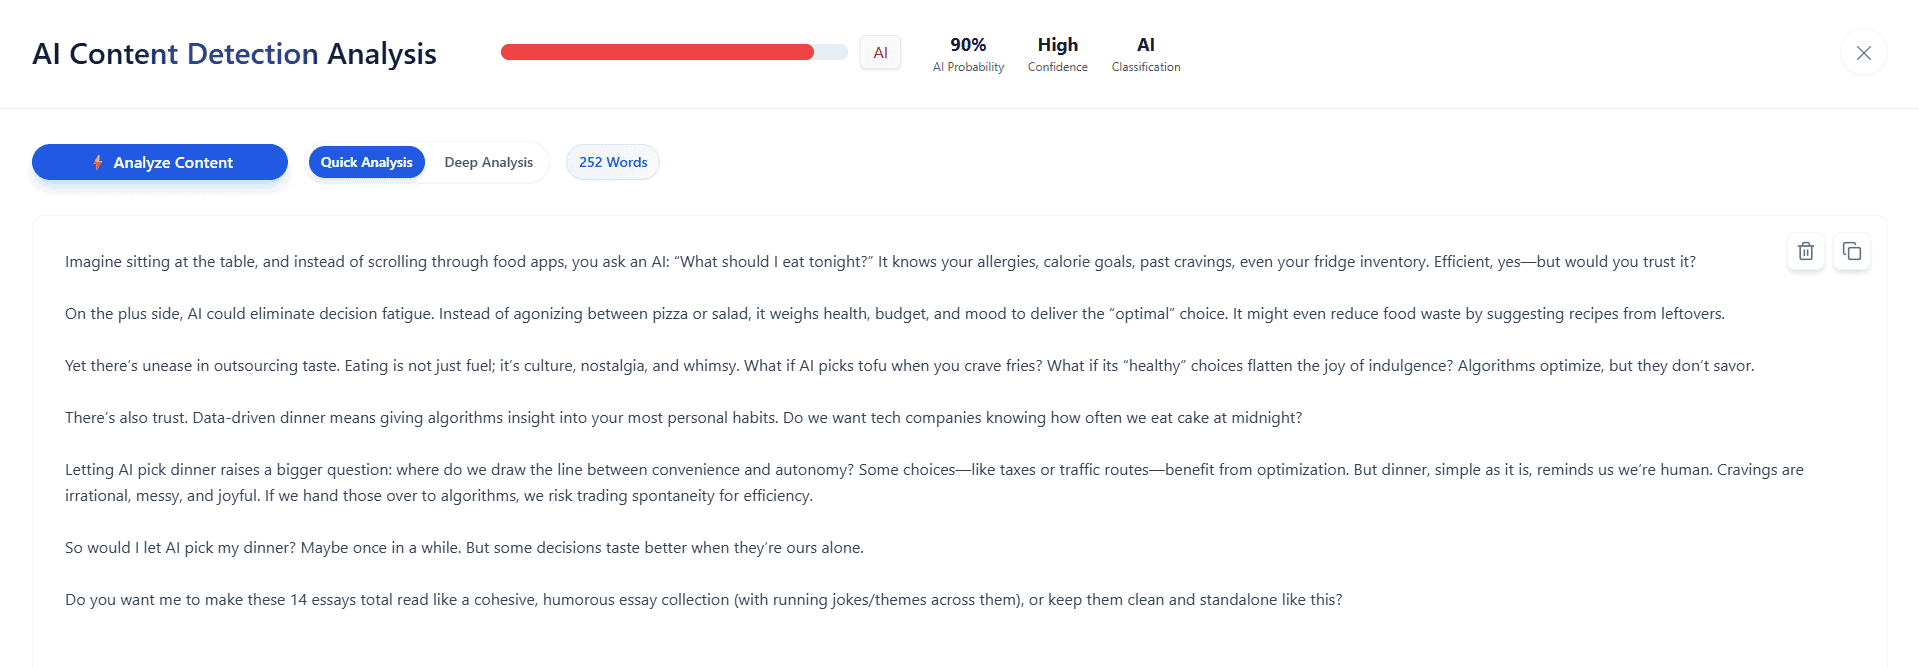Screen dimensions: 1919x668
Task: Click the AI badge beside the progress bar
Action: [x=880, y=53]
